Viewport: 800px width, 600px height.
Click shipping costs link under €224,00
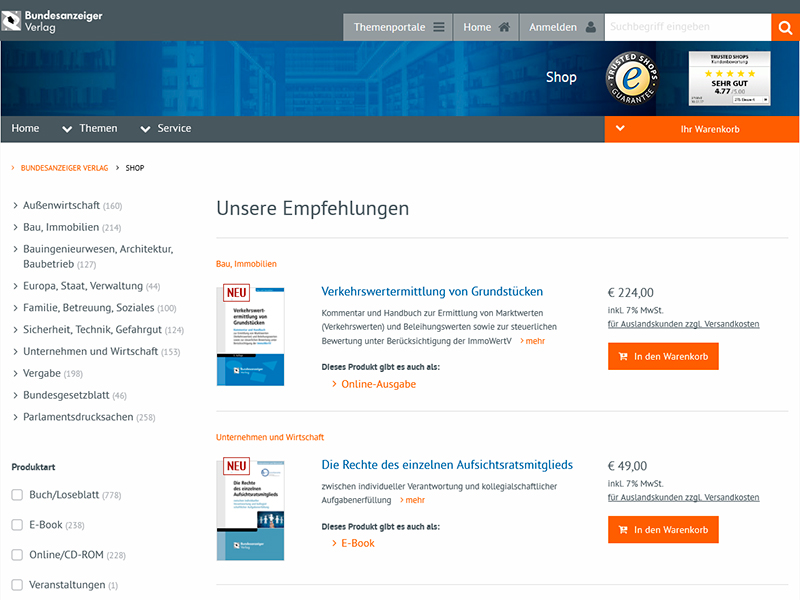click(684, 324)
